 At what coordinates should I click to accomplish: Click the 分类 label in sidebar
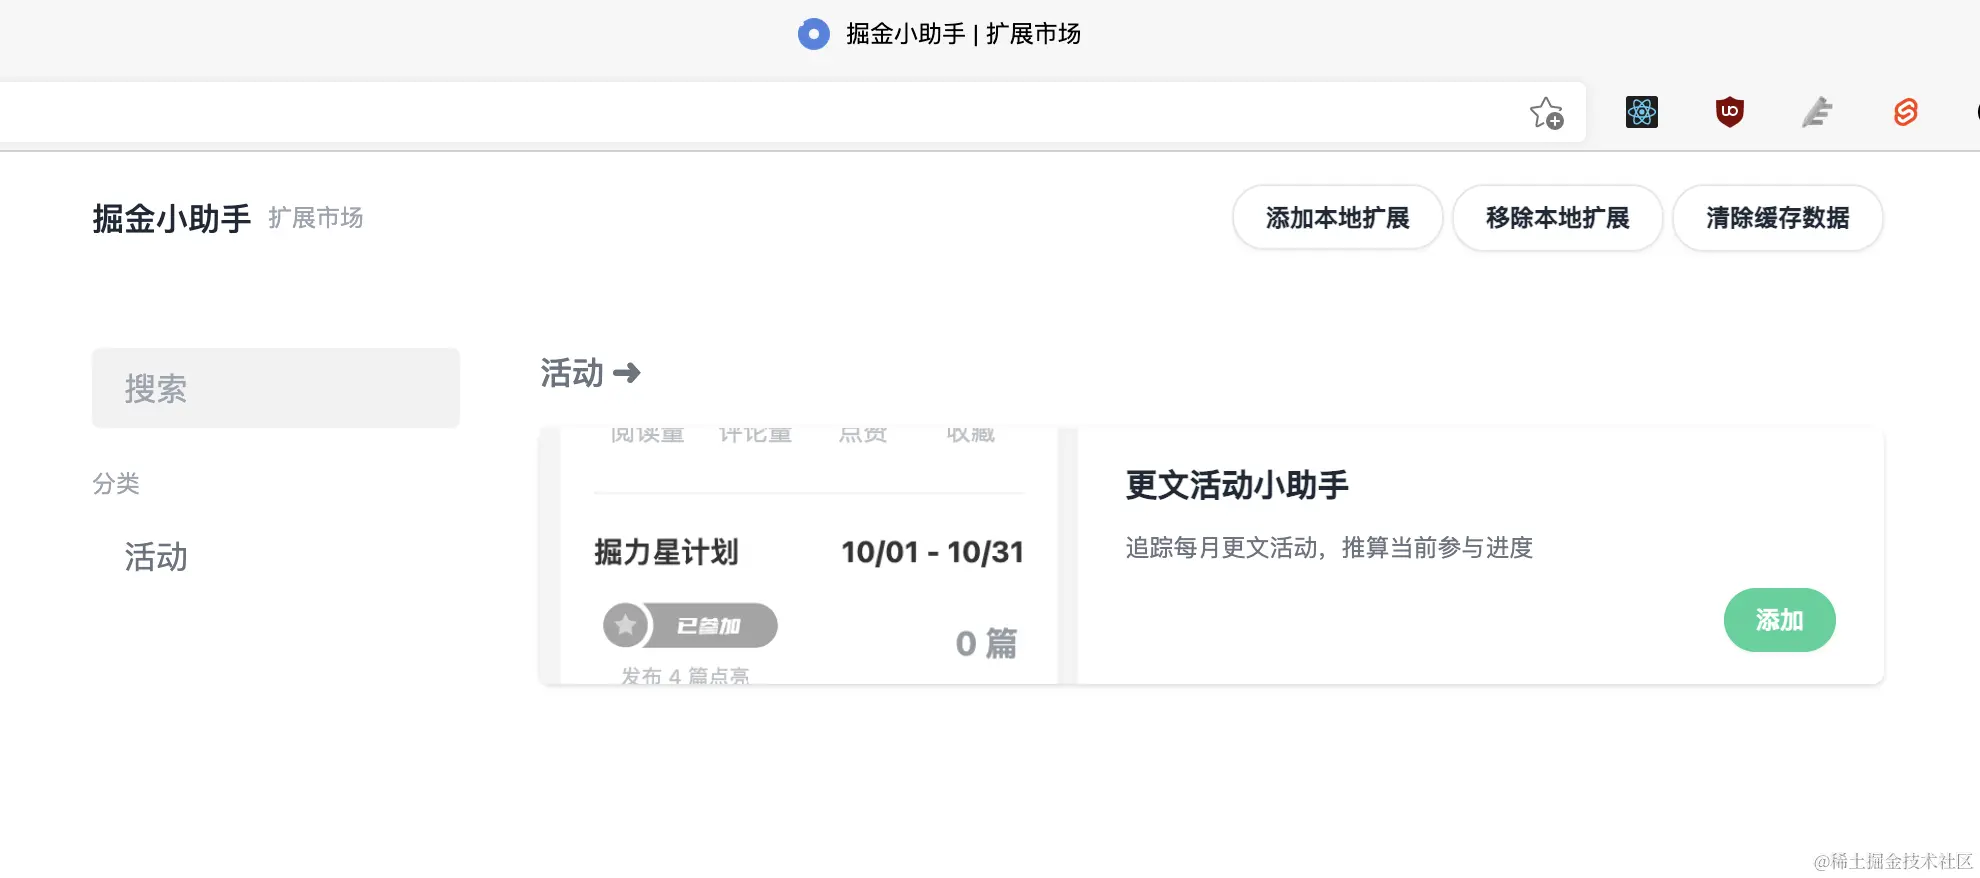116,484
